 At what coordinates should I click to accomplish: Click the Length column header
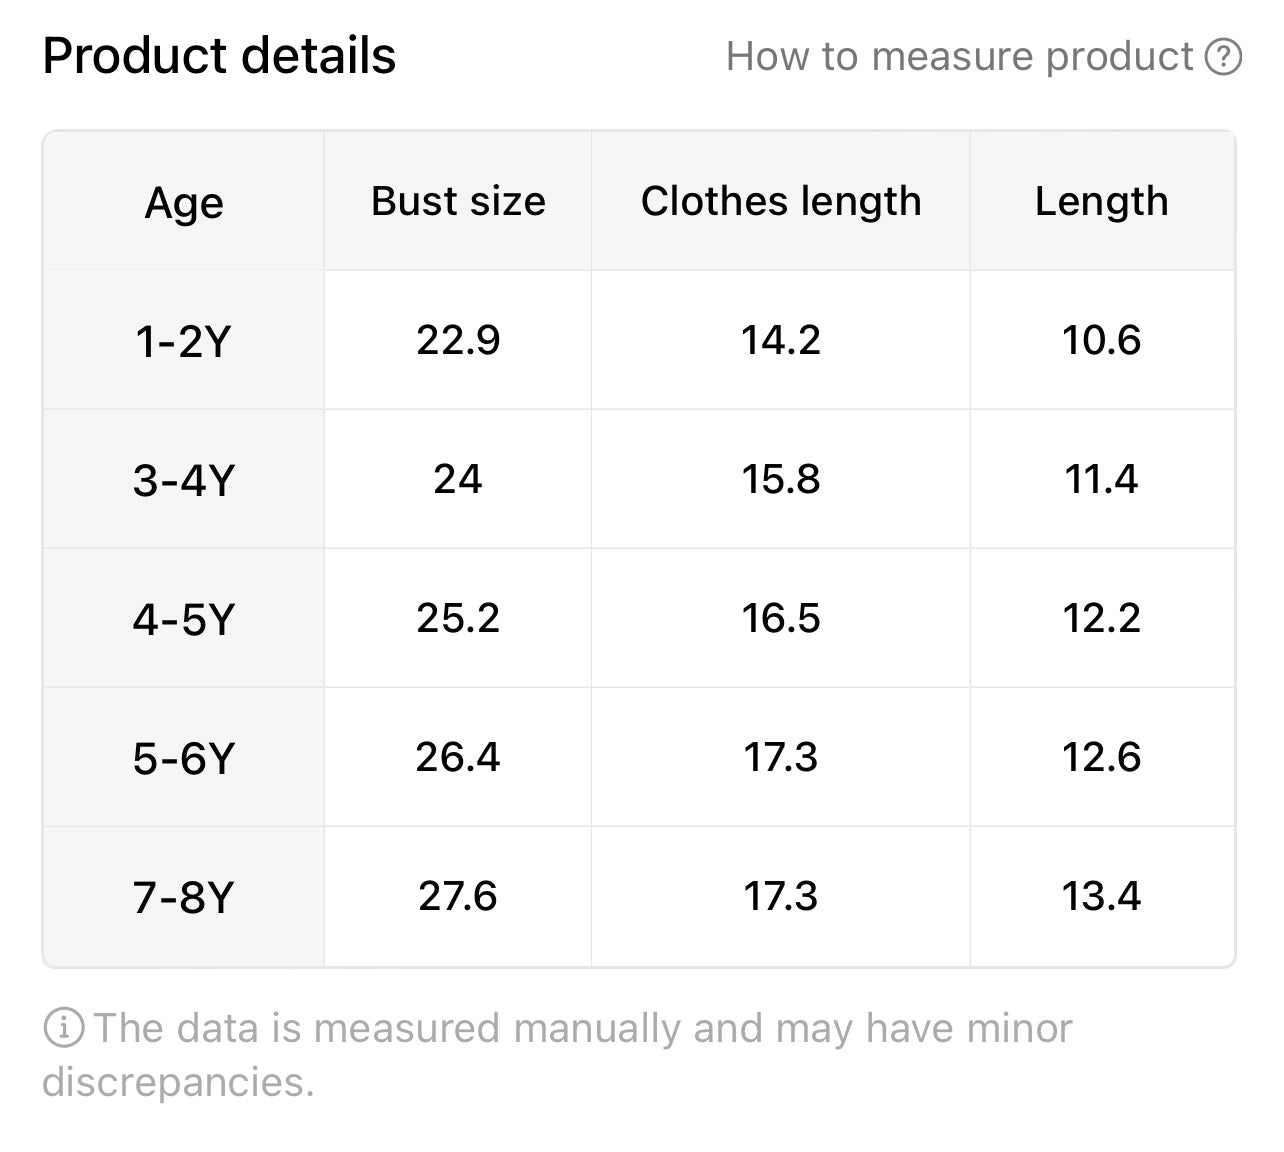1102,201
